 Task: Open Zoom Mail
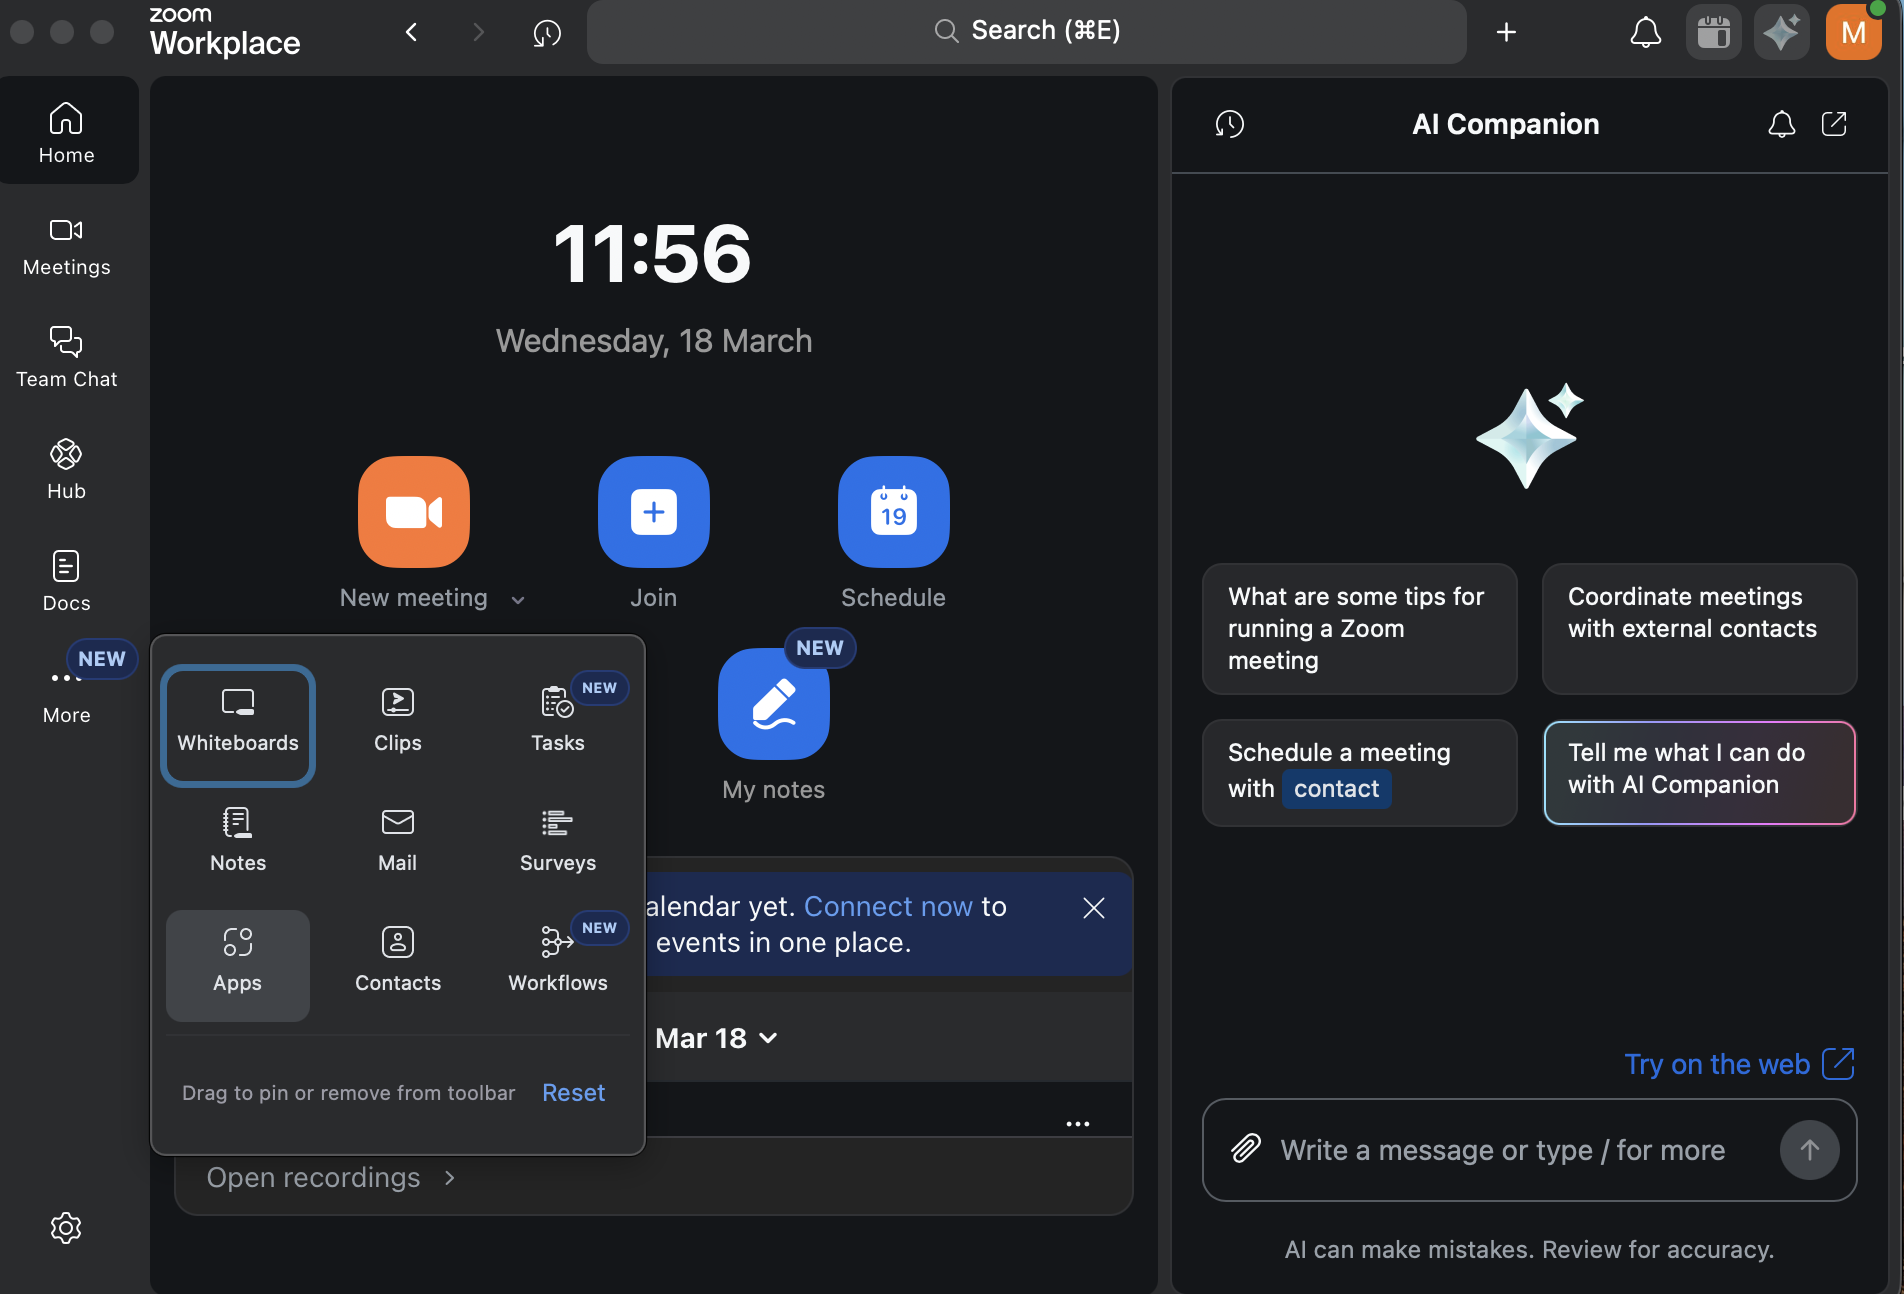pyautogui.click(x=397, y=840)
